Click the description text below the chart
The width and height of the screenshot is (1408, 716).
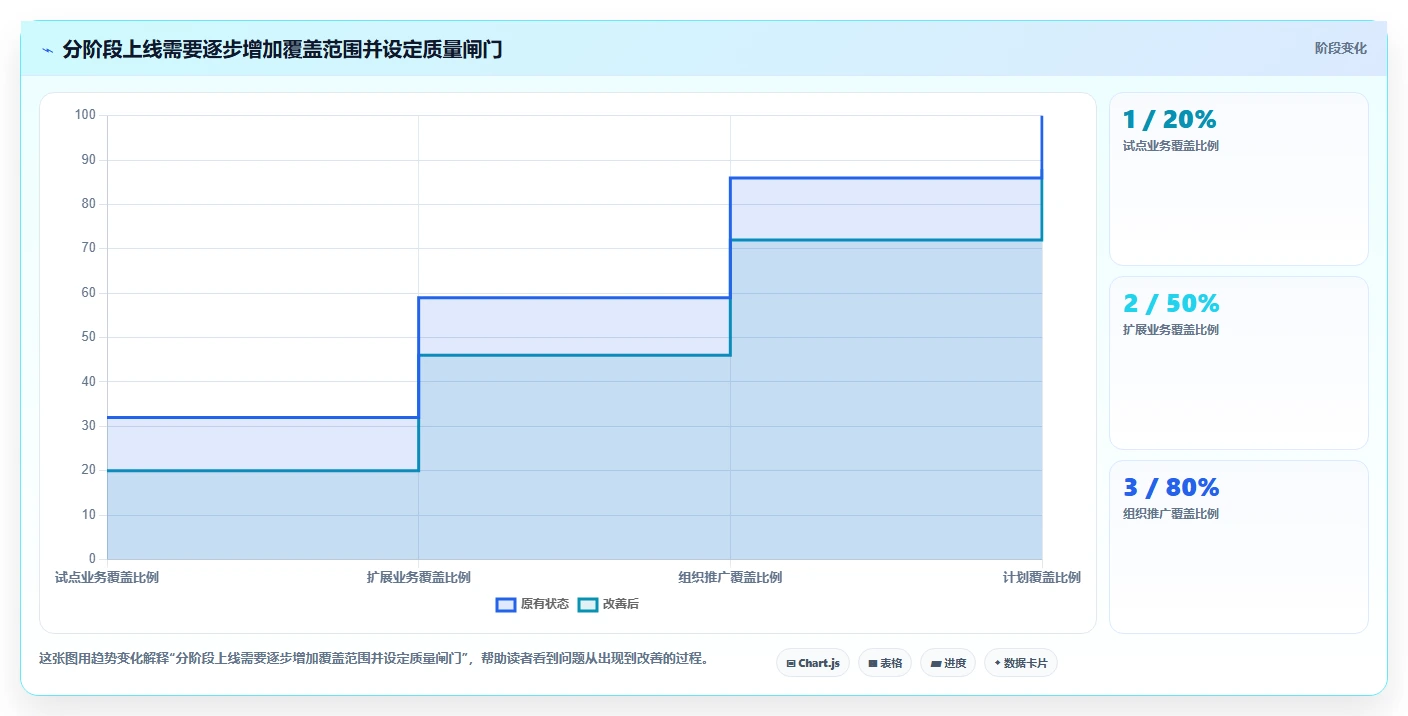coord(374,658)
